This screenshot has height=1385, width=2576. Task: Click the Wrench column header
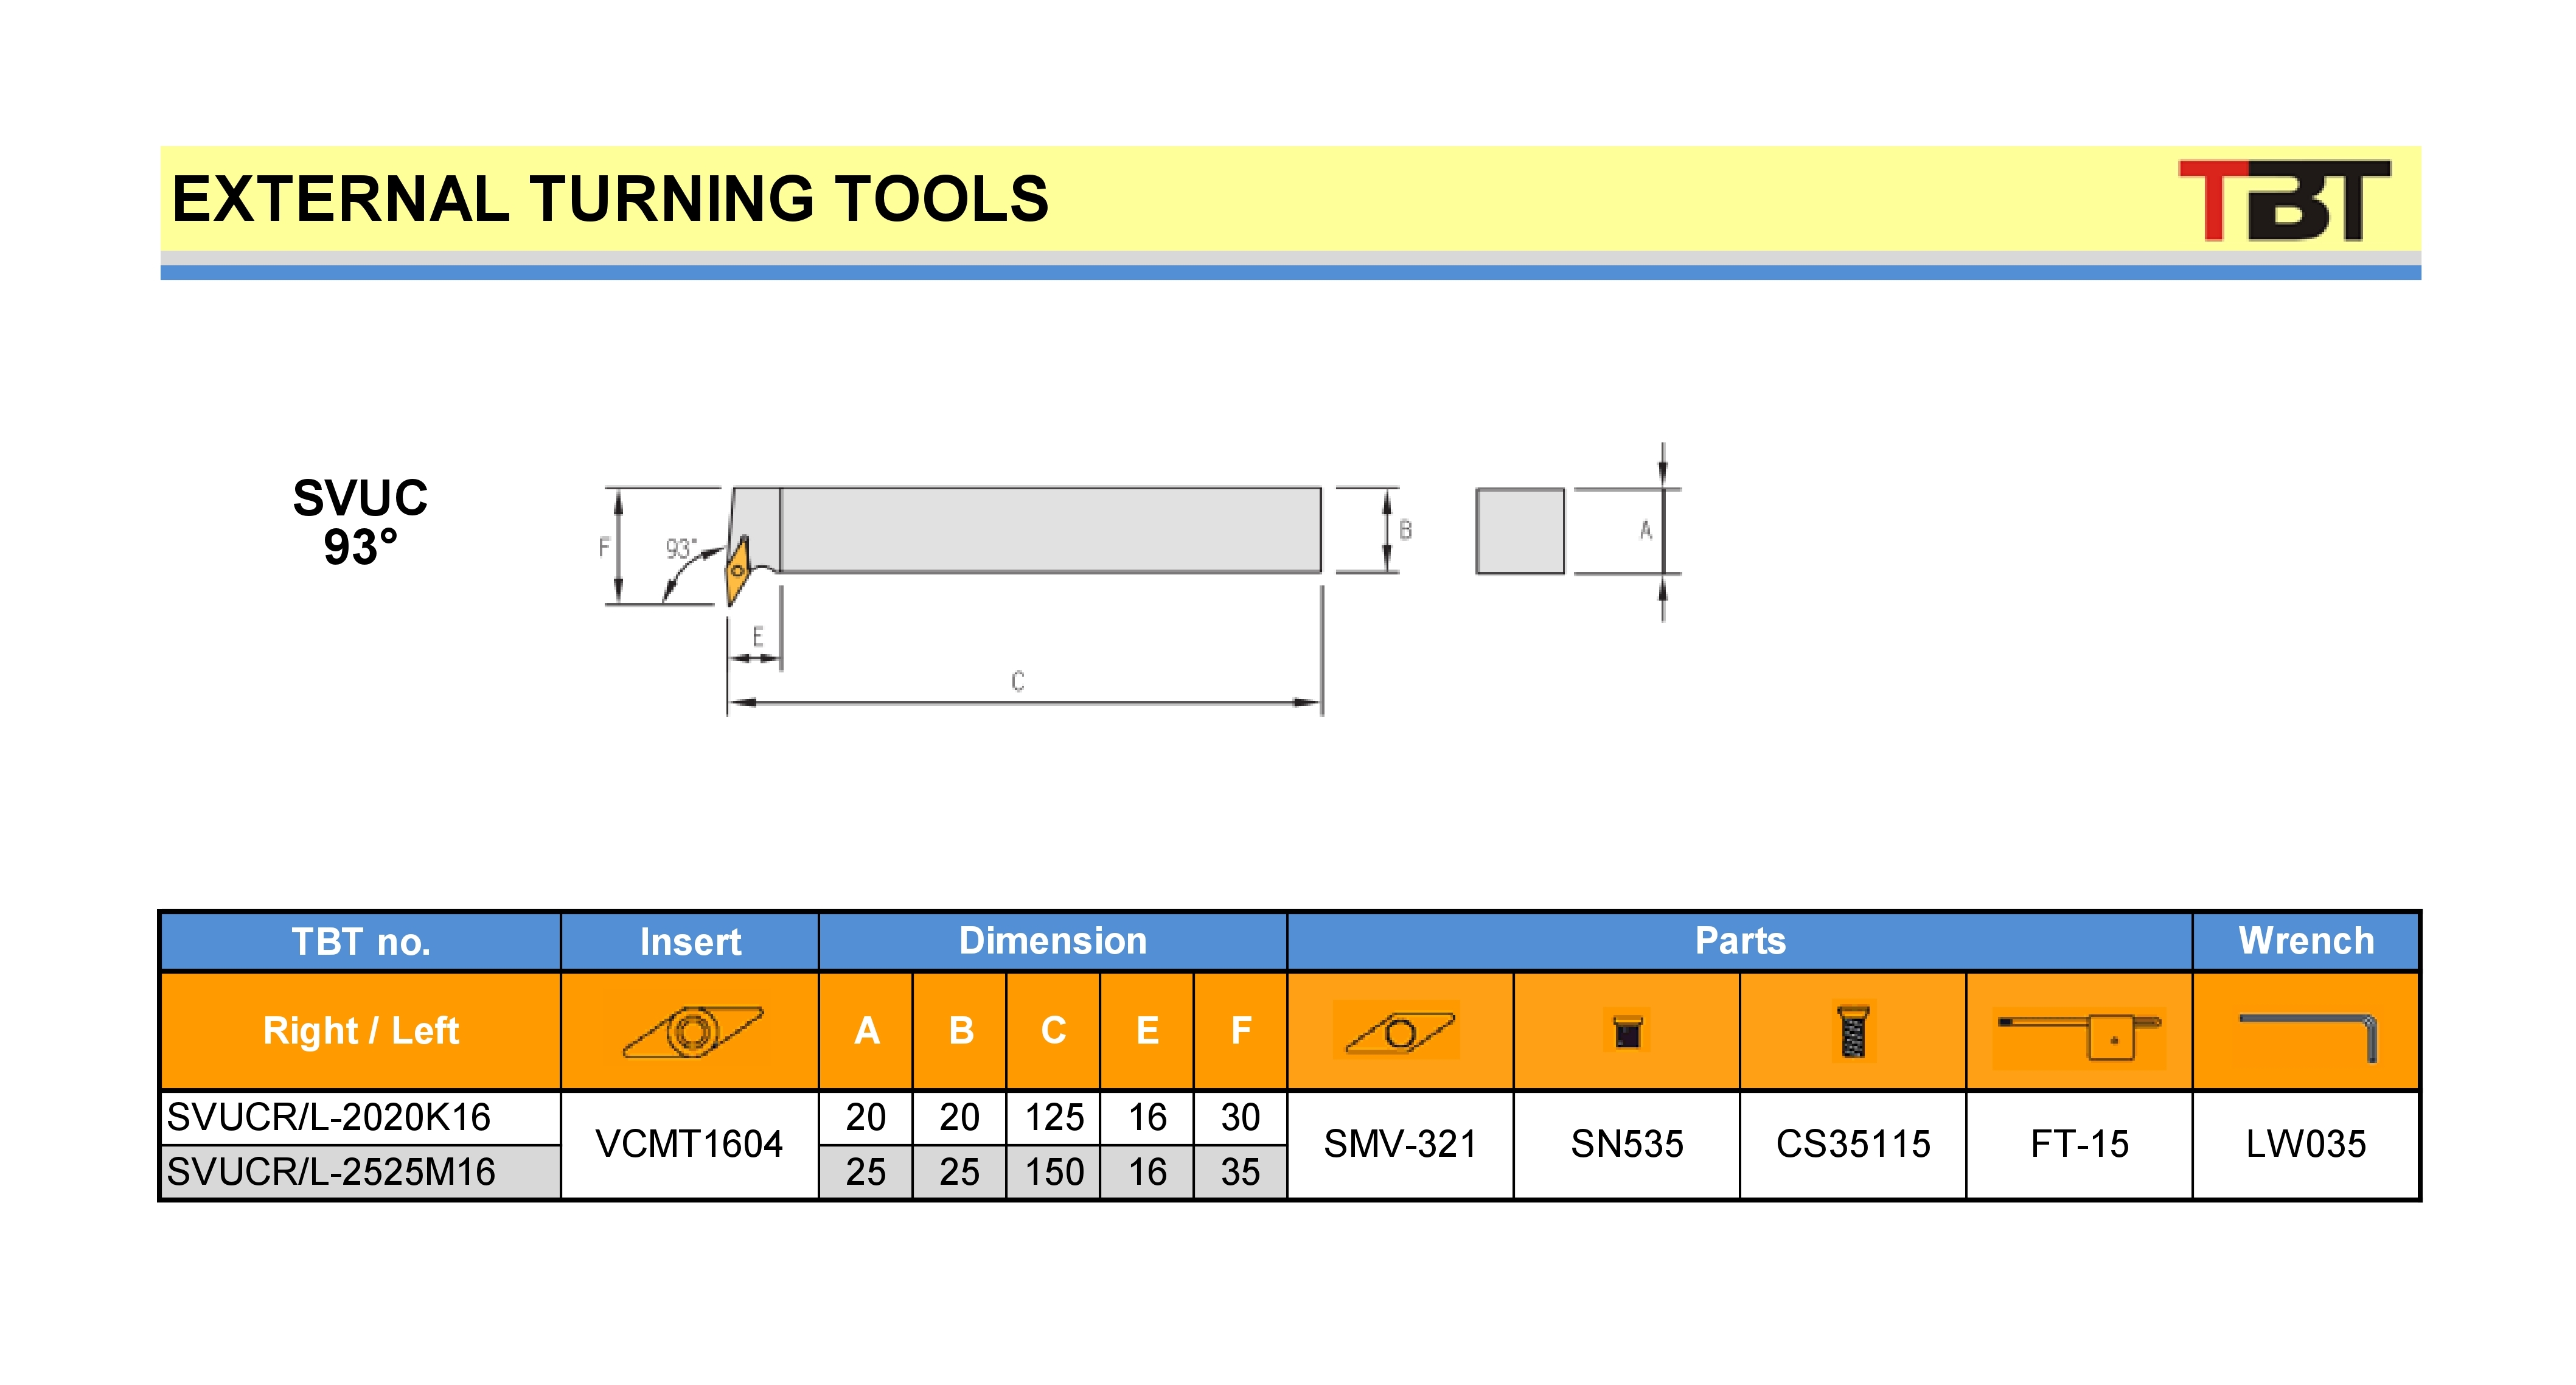[x=2305, y=941]
